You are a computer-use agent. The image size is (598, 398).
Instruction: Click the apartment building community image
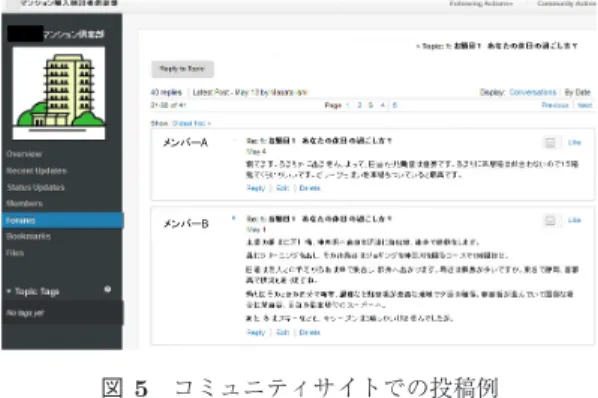[x=59, y=93]
